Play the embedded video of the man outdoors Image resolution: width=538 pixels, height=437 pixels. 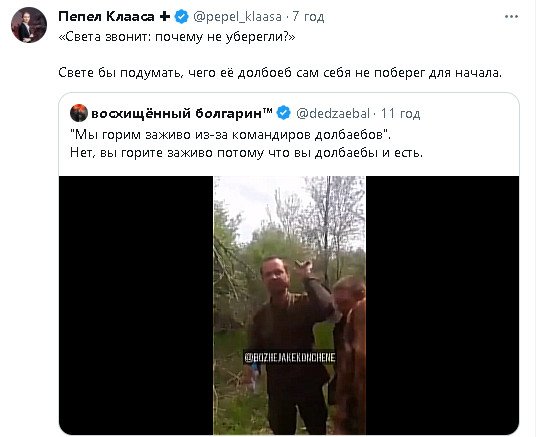(x=290, y=305)
